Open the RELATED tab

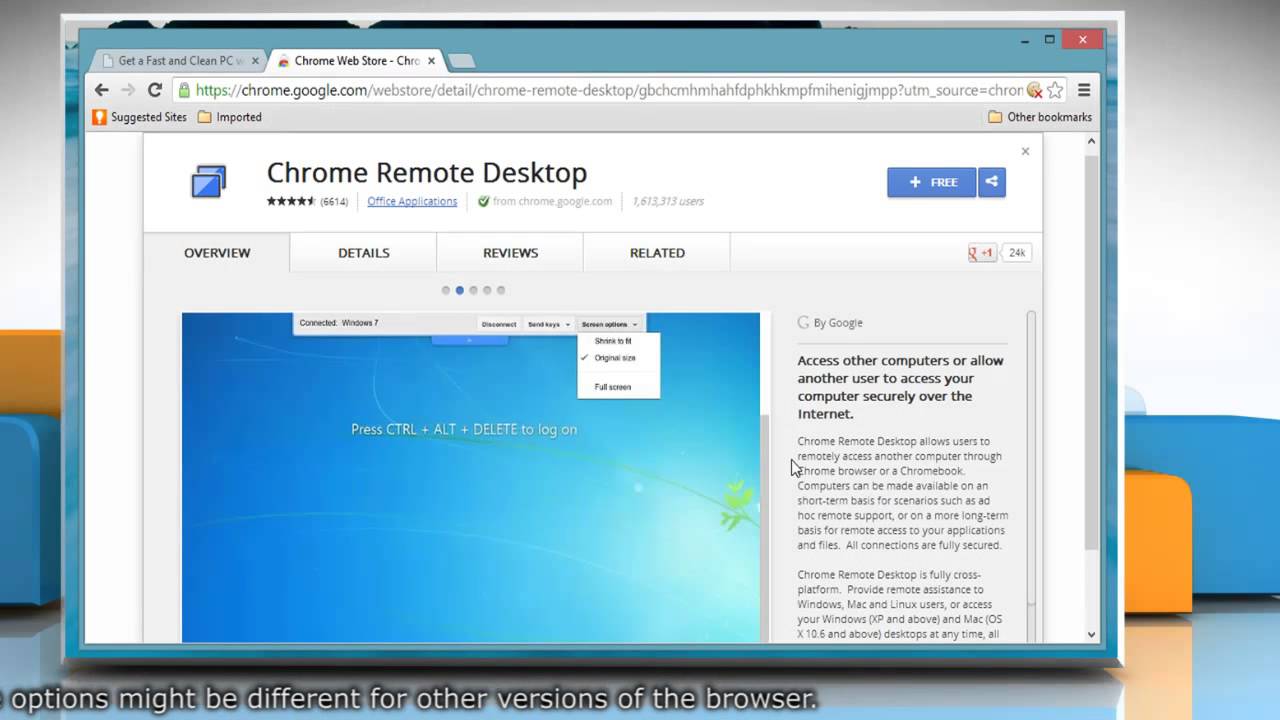657,253
